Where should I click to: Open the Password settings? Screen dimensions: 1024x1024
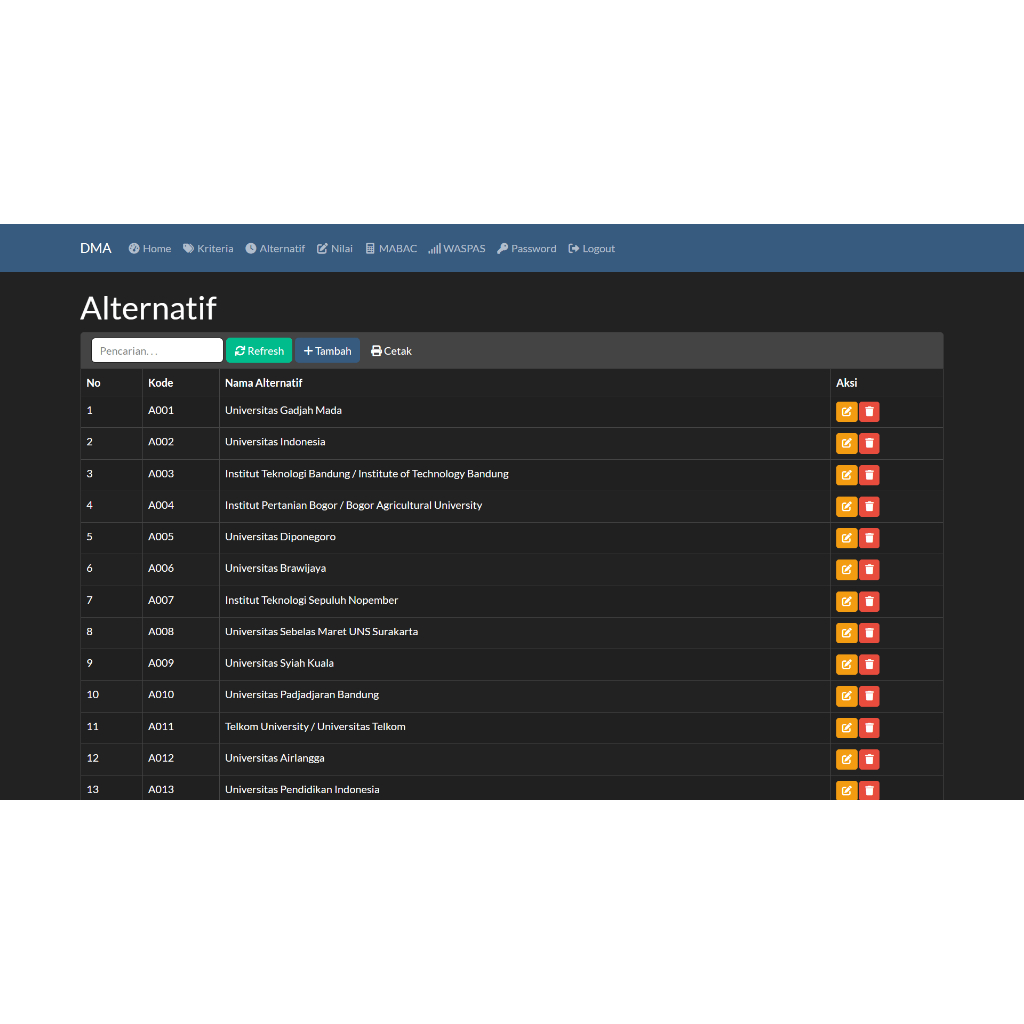tap(526, 248)
